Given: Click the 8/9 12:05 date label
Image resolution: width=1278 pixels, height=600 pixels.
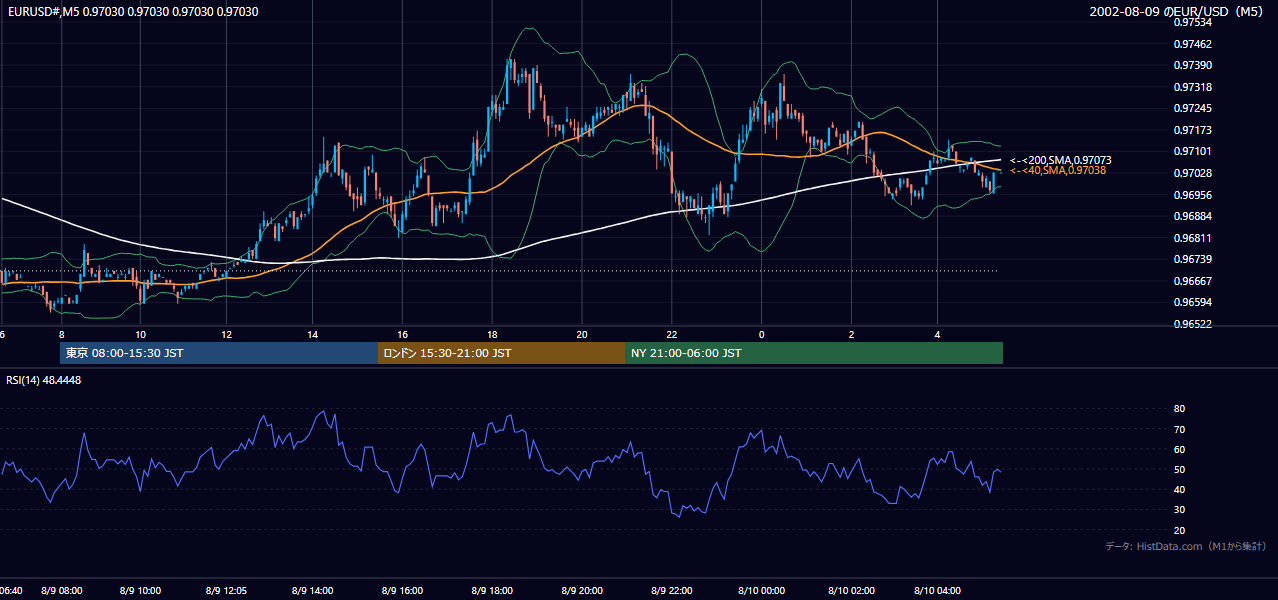Looking at the screenshot, I should [x=226, y=591].
